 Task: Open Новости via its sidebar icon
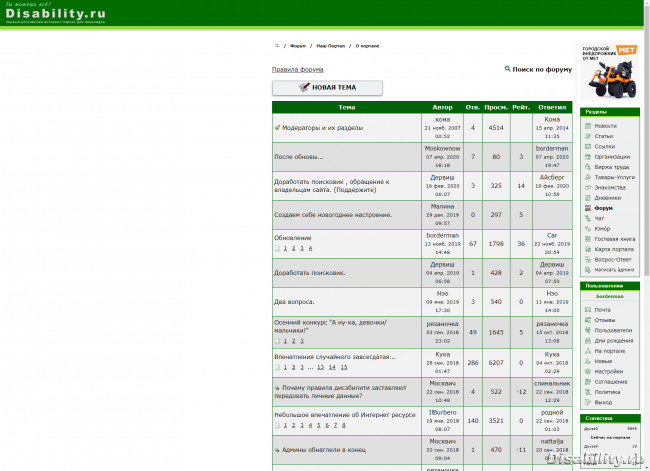[x=587, y=126]
